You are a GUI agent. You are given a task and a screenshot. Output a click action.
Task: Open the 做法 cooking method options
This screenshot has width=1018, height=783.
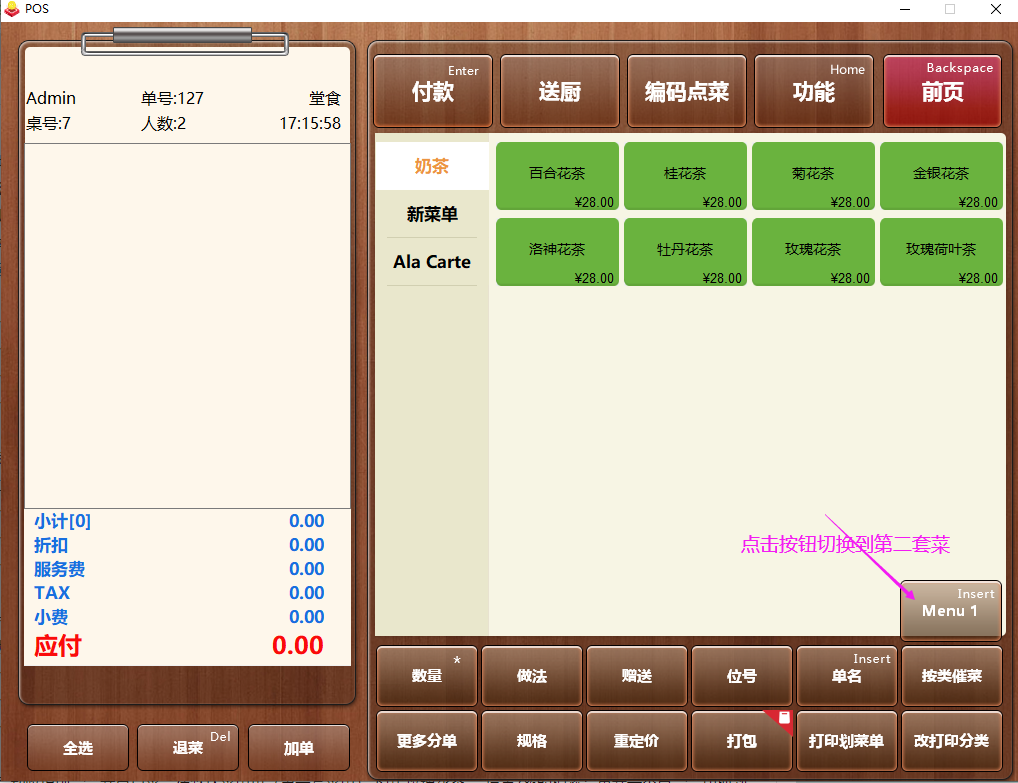pyautogui.click(x=532, y=676)
